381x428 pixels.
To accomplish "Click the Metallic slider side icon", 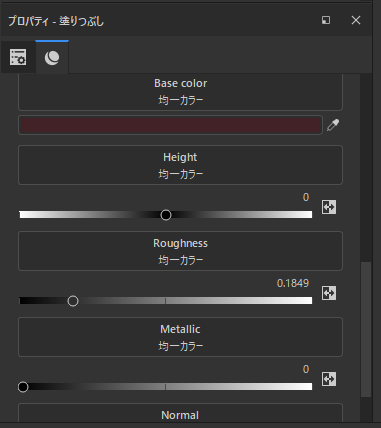I will point(329,379).
